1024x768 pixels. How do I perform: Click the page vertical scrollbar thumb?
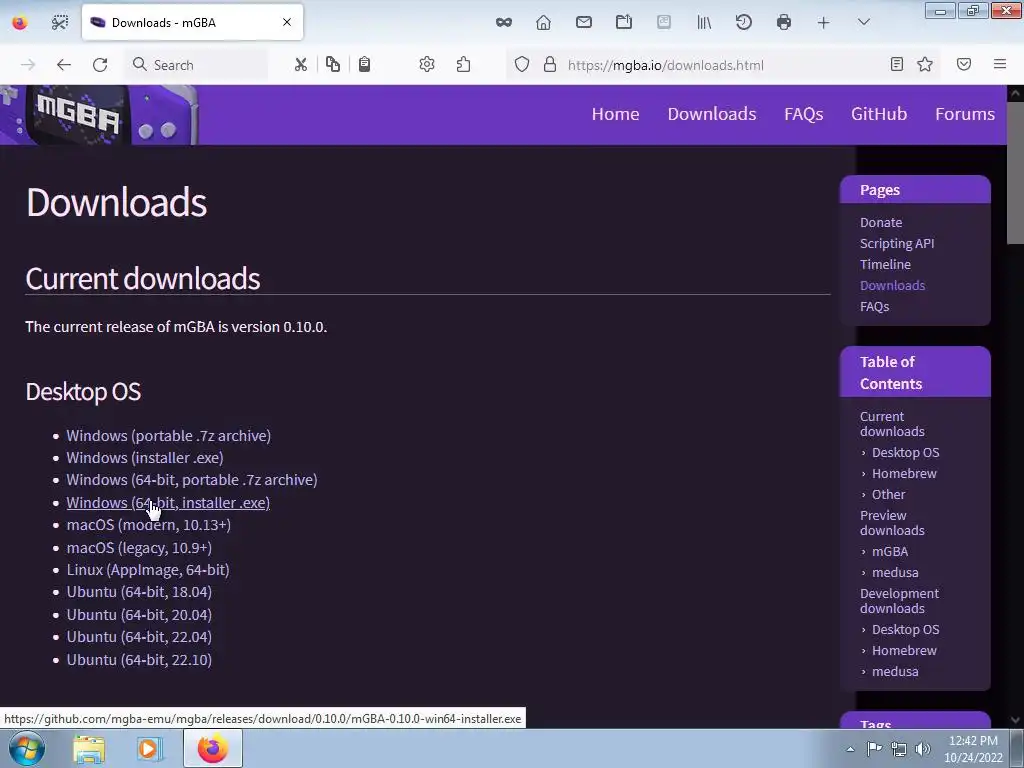coord(1015,172)
